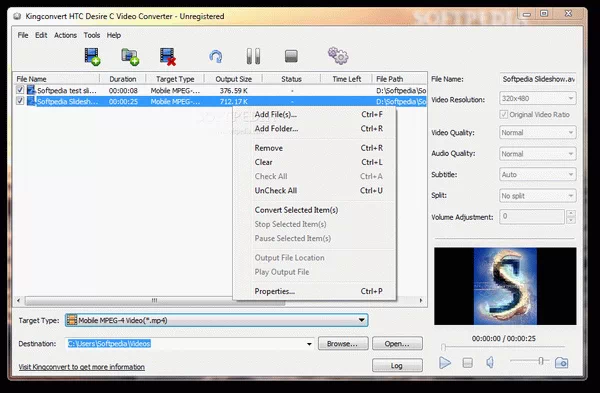Expand the Target Type Mobile MPEG-4 dropdown
The image size is (600, 393).
tap(361, 320)
